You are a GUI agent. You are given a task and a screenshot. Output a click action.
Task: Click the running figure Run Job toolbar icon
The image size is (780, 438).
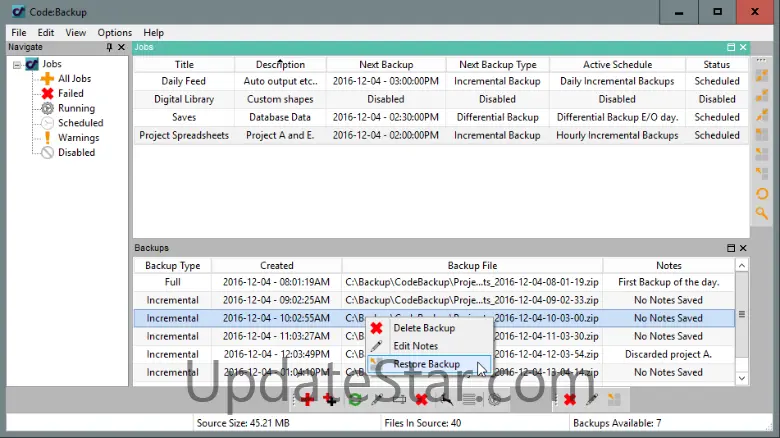pos(446,399)
